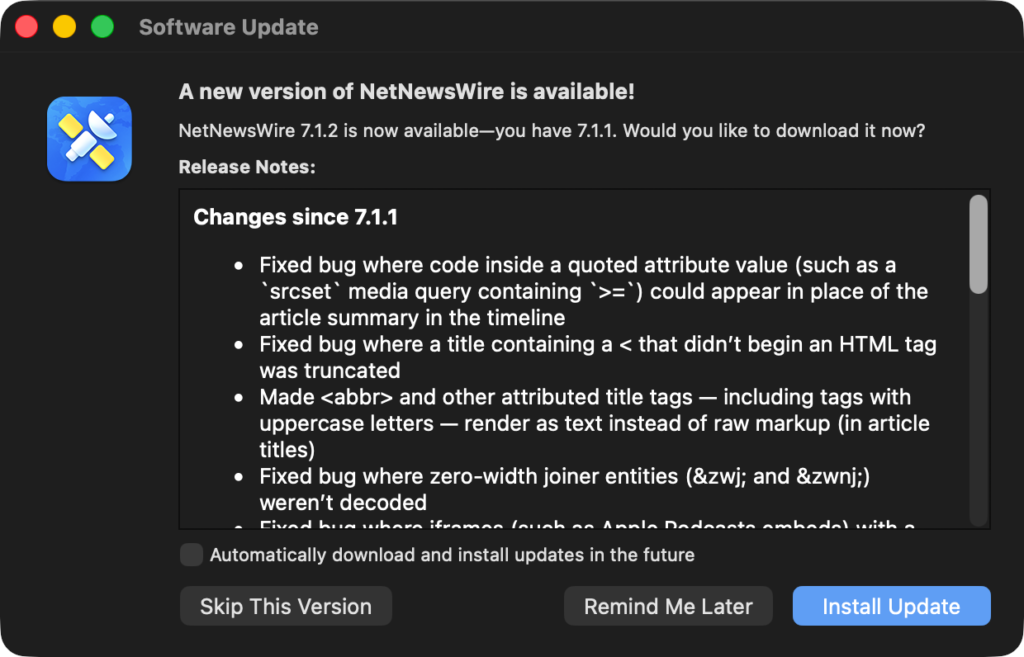Choose Remind Me Later
This screenshot has height=657, width=1024.
pyautogui.click(x=668, y=606)
